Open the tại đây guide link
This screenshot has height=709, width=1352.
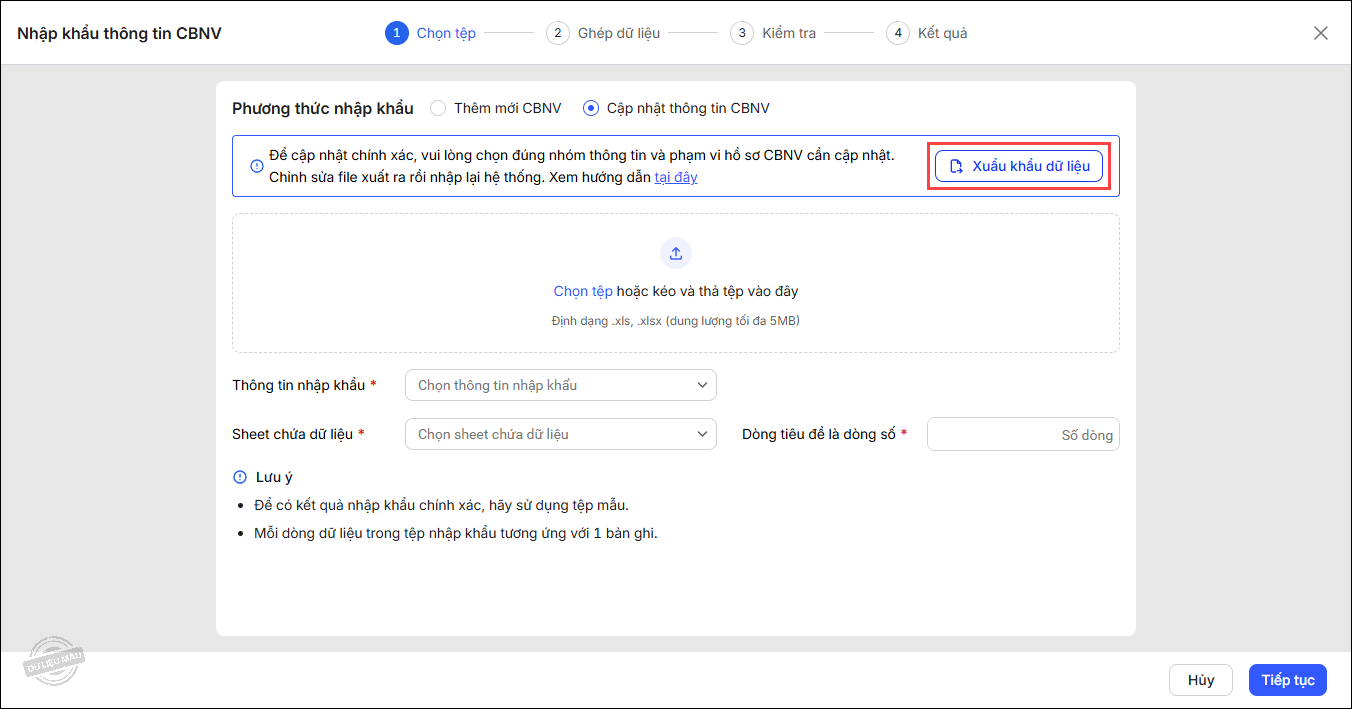point(676,177)
